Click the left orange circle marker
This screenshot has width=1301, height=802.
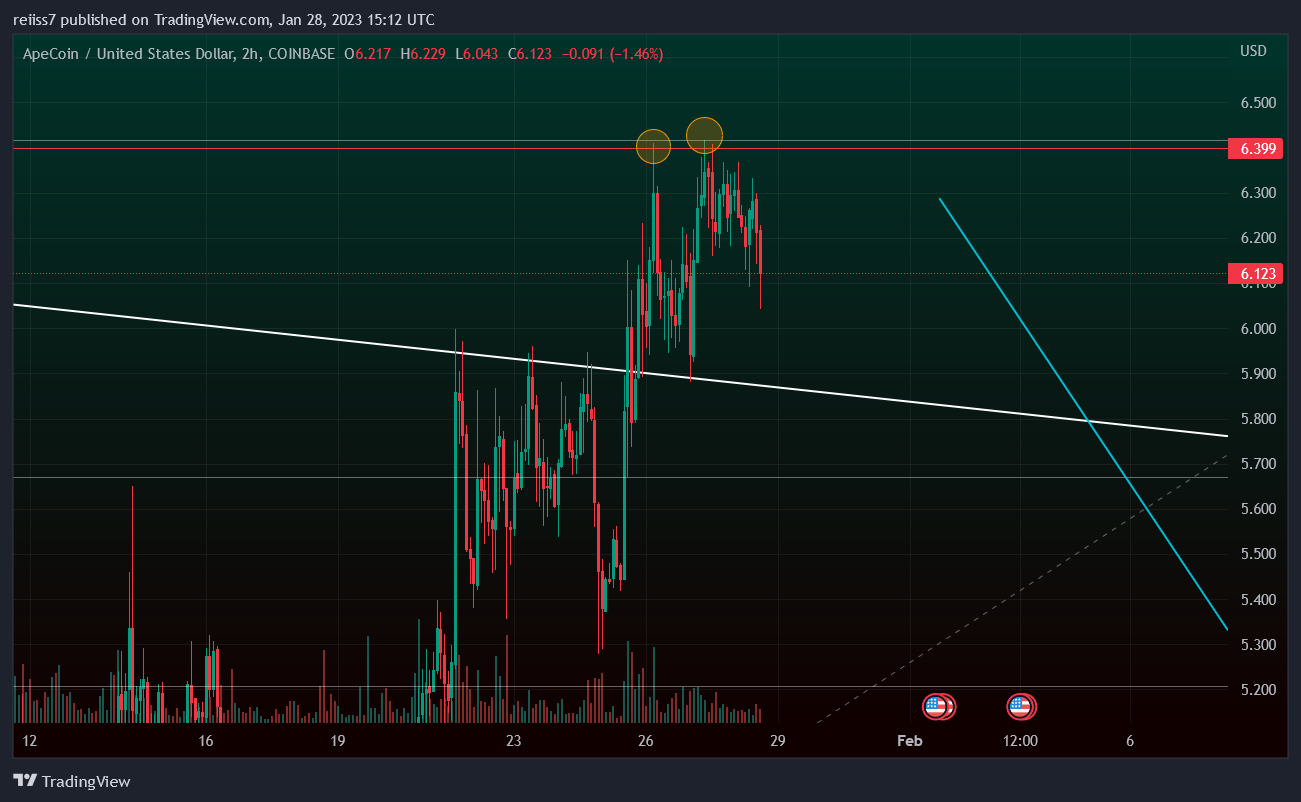653,147
